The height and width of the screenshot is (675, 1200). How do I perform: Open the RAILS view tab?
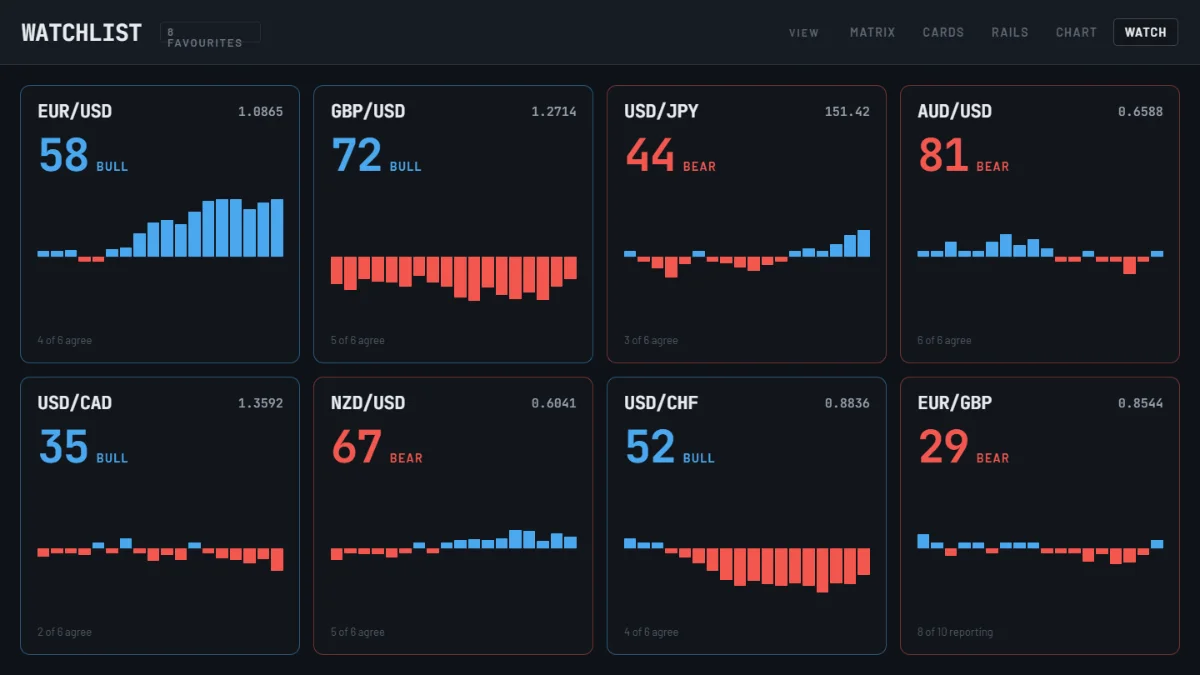[1010, 32]
